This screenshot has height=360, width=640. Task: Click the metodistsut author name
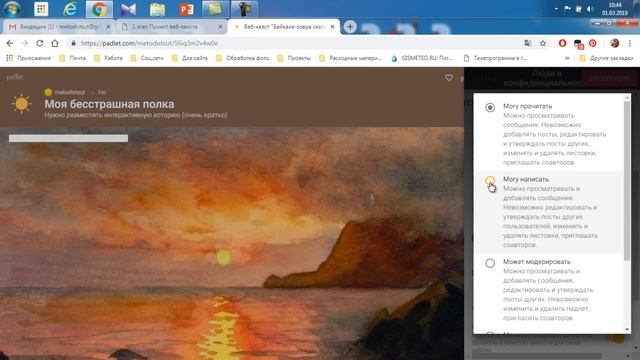pos(69,92)
